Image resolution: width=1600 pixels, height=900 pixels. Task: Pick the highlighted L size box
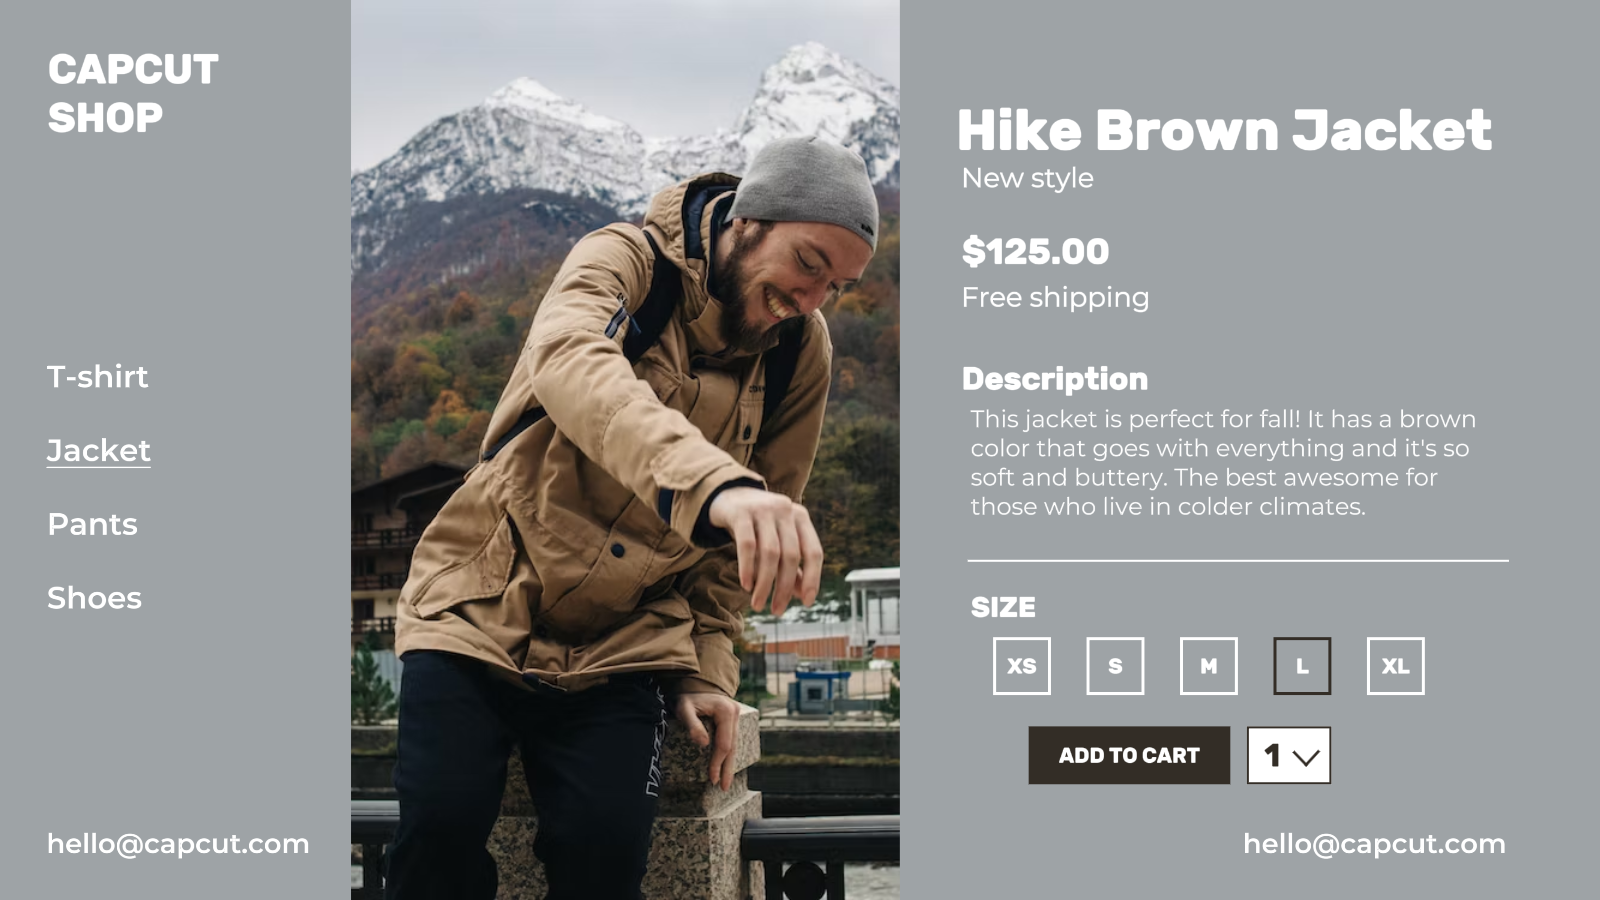coord(1302,666)
